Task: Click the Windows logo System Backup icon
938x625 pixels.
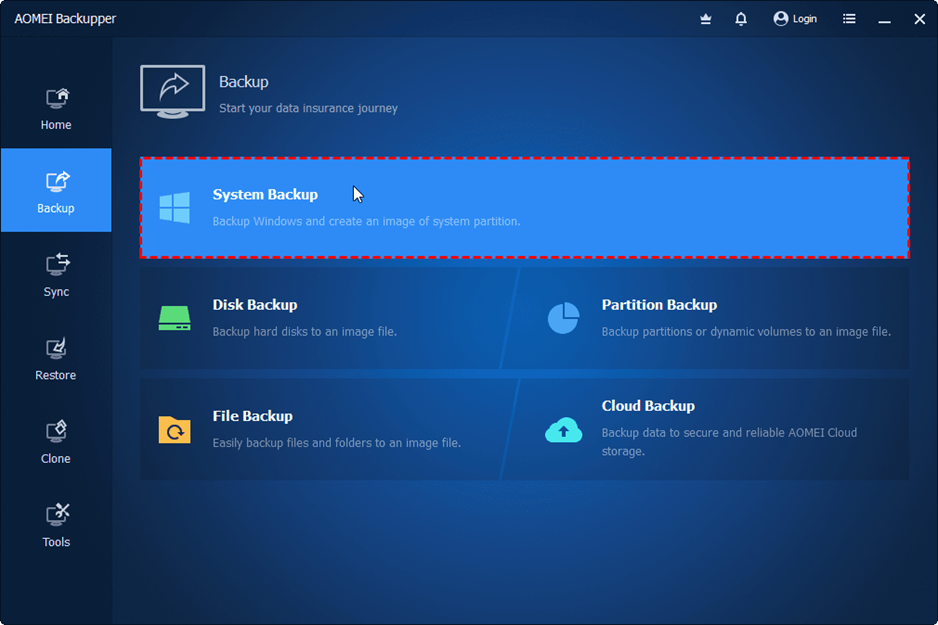Action: 175,208
